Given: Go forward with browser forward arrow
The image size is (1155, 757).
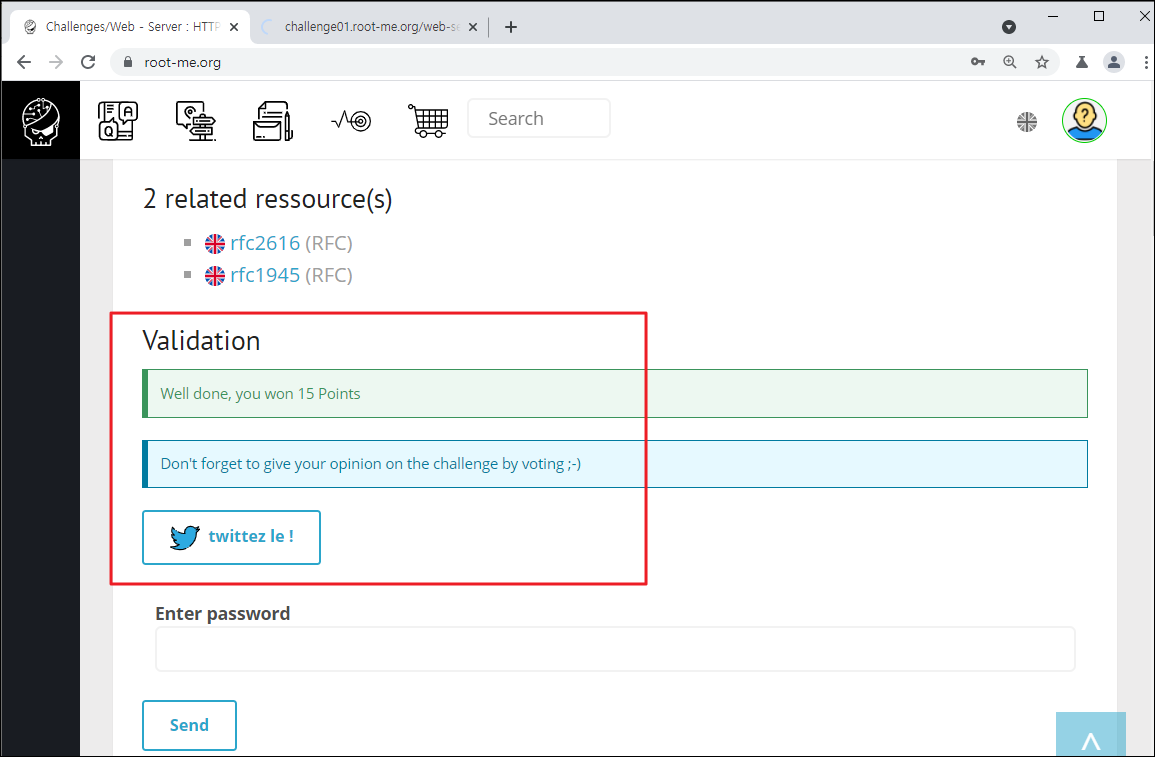Looking at the screenshot, I should click(x=56, y=62).
